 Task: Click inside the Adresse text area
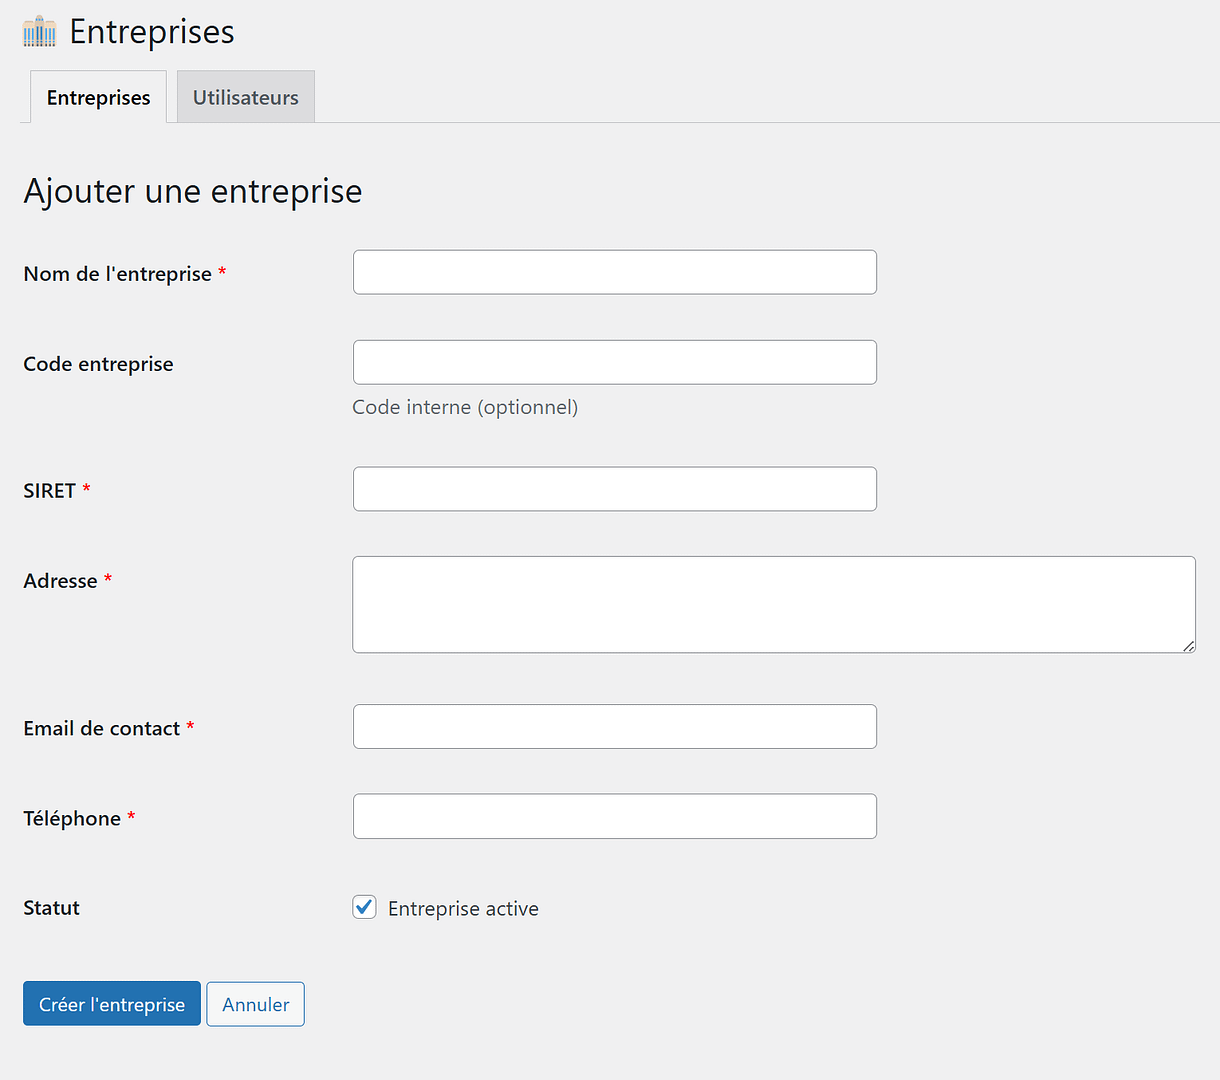click(773, 604)
